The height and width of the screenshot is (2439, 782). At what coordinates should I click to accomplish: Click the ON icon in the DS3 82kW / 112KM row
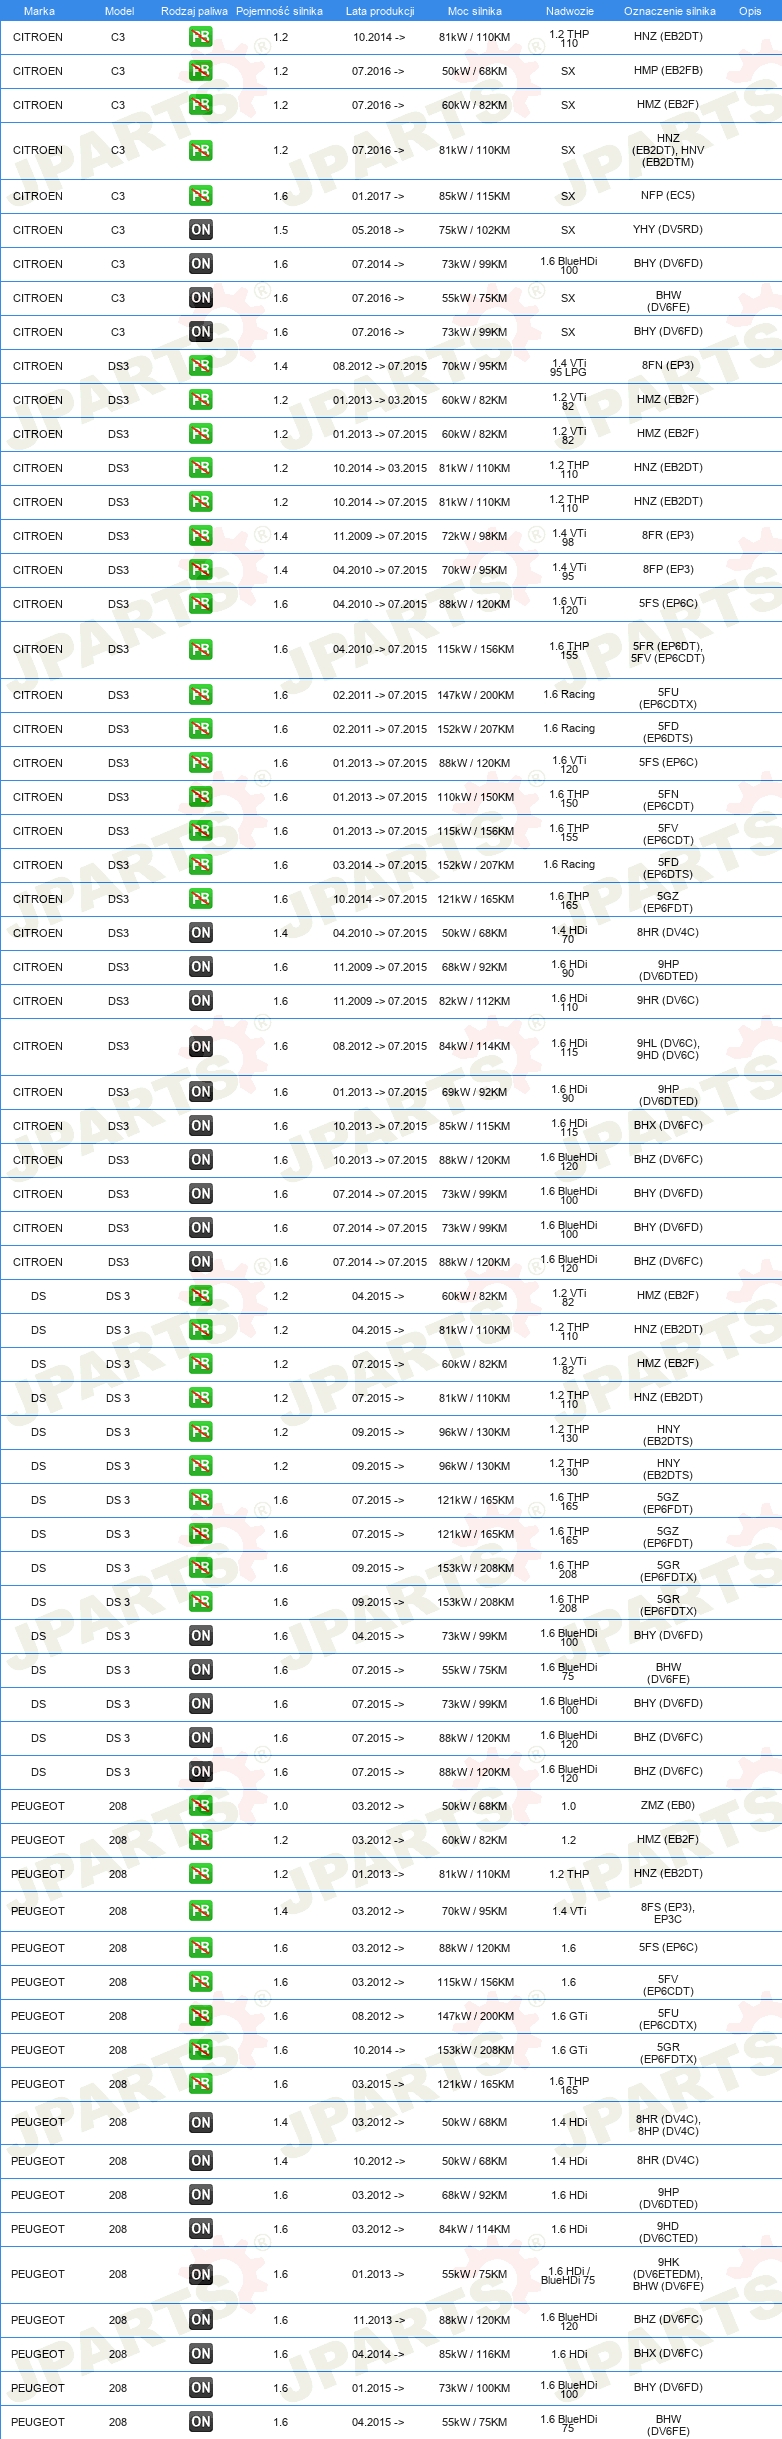point(200,1001)
